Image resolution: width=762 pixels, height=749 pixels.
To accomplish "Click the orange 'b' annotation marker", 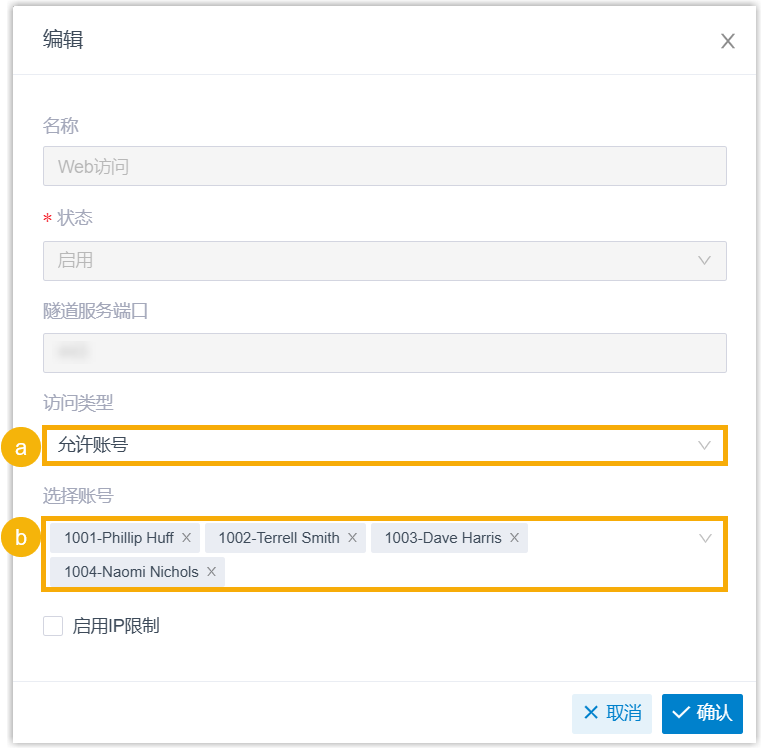I will (20, 539).
